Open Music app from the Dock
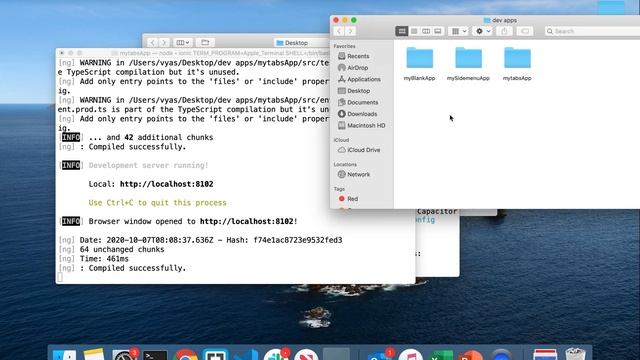The image size is (640, 360). click(410, 354)
